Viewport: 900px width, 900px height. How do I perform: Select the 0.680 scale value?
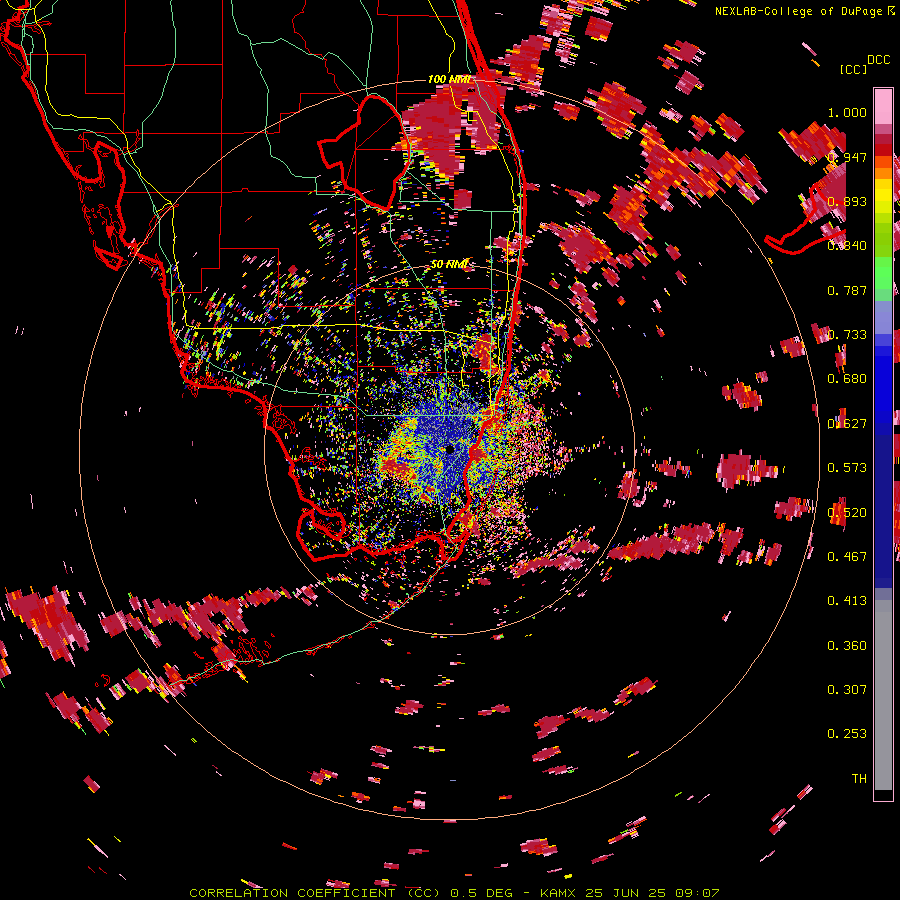pos(847,379)
